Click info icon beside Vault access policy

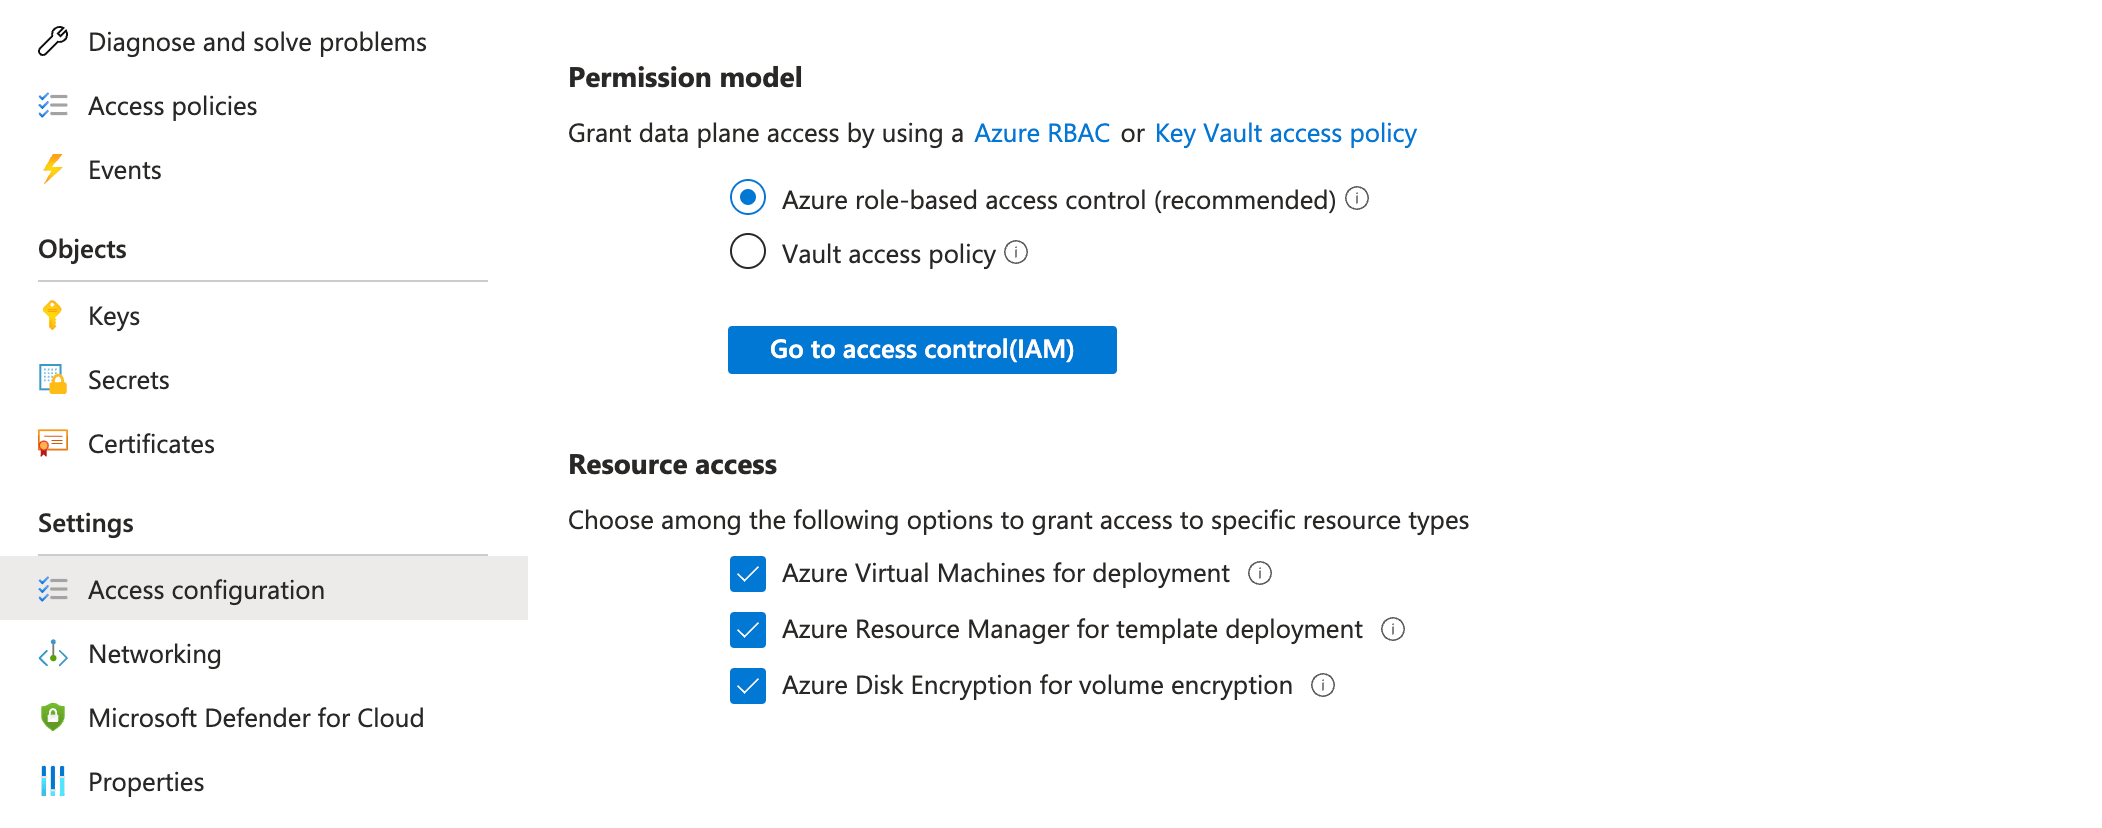coord(1016,253)
